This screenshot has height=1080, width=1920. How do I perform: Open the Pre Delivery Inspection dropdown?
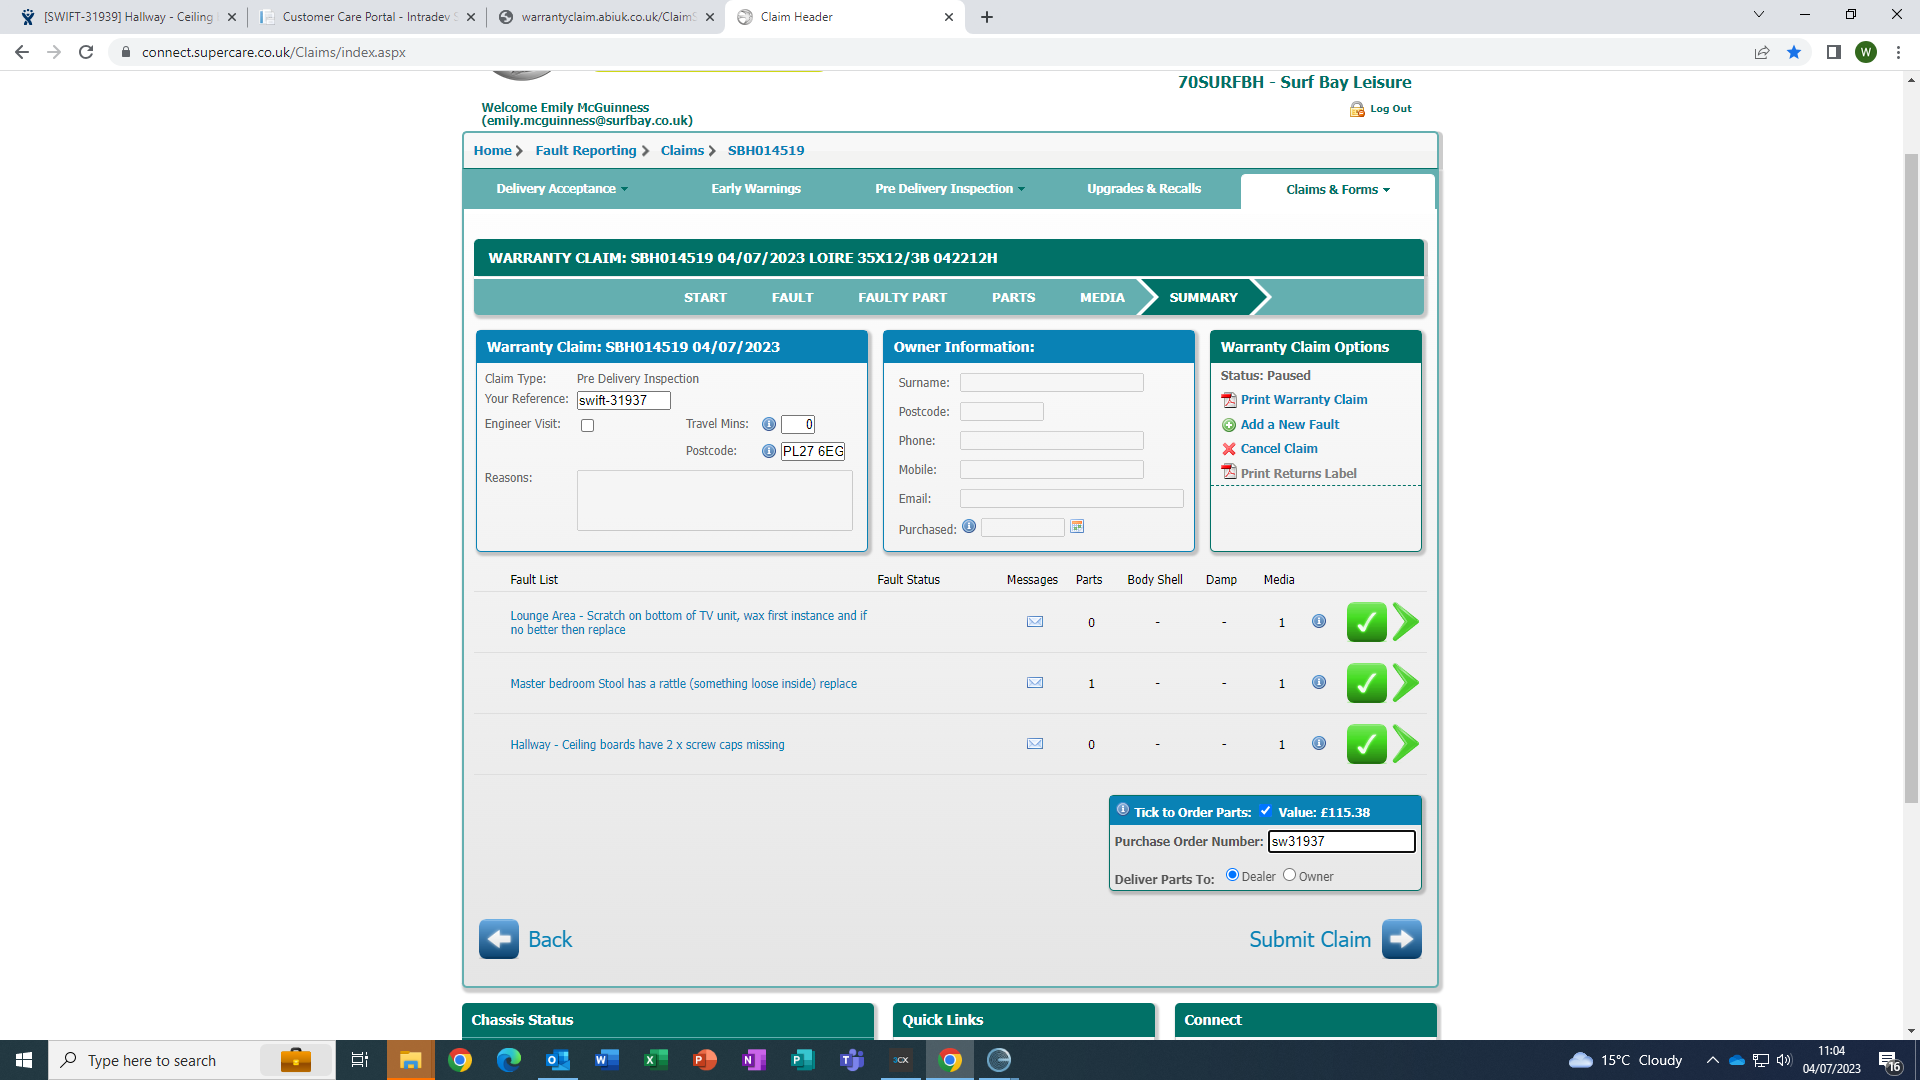(949, 189)
